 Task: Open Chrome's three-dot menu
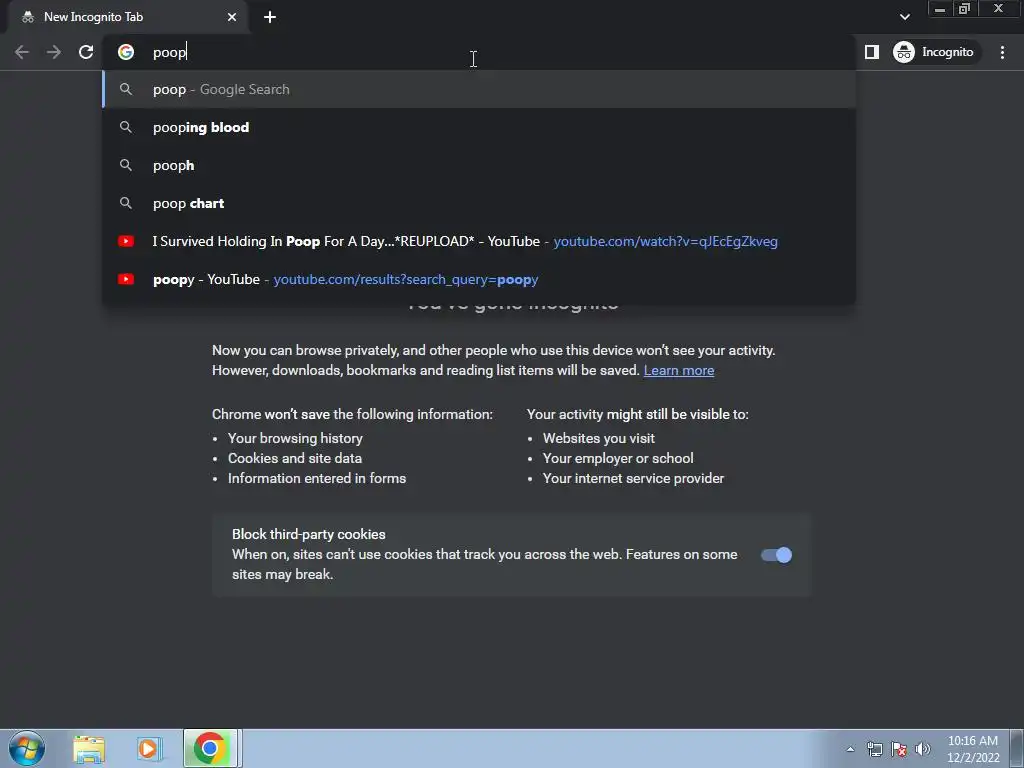(x=1002, y=52)
